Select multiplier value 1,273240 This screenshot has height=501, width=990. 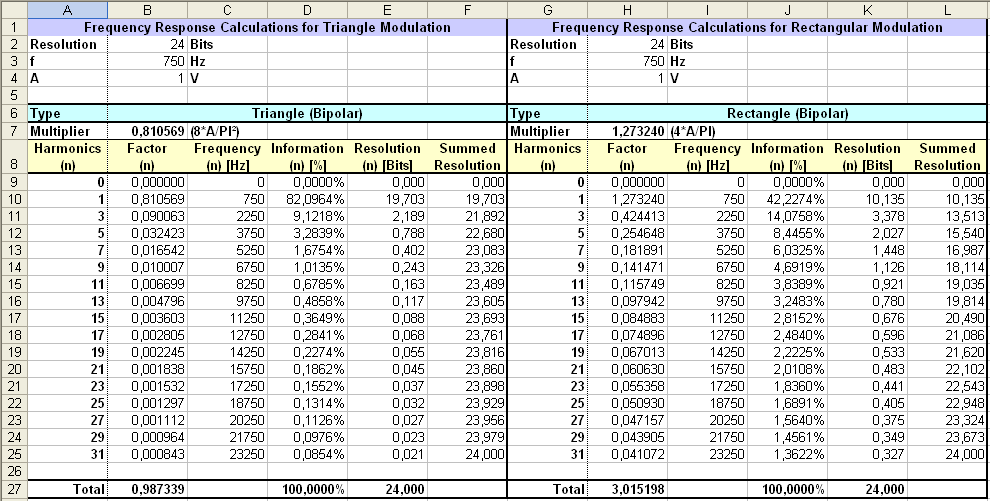tap(627, 131)
